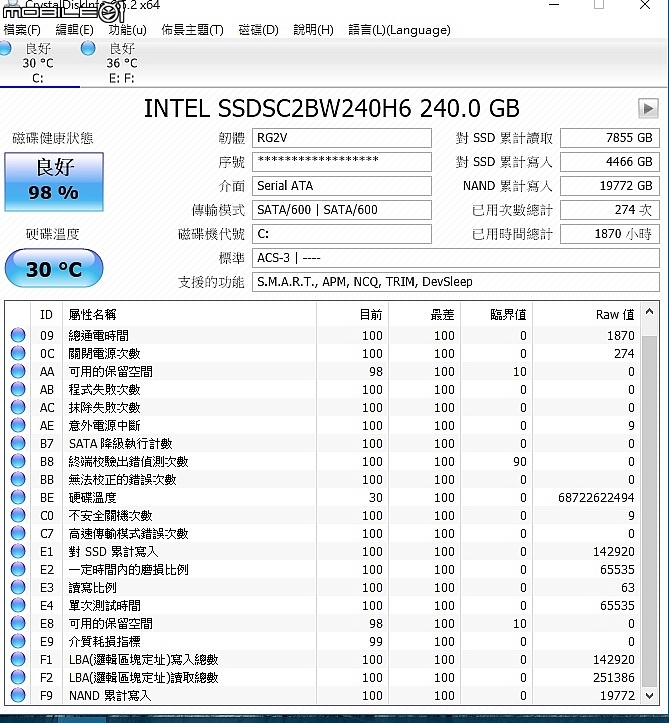Click the status icon of row AA 可用的保留空間
669x723 pixels.
point(18,371)
